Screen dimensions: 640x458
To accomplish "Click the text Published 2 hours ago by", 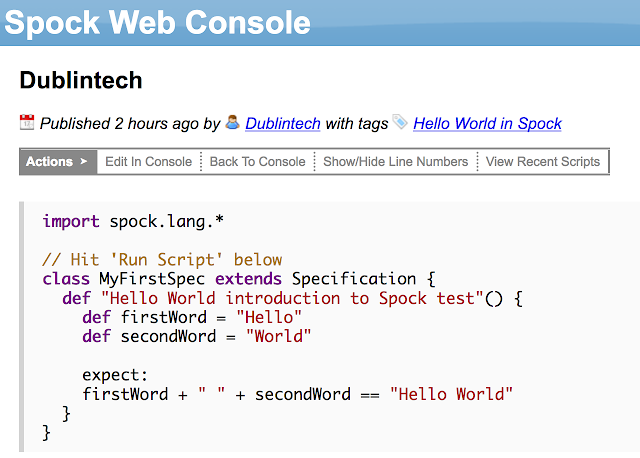I will 130,124.
